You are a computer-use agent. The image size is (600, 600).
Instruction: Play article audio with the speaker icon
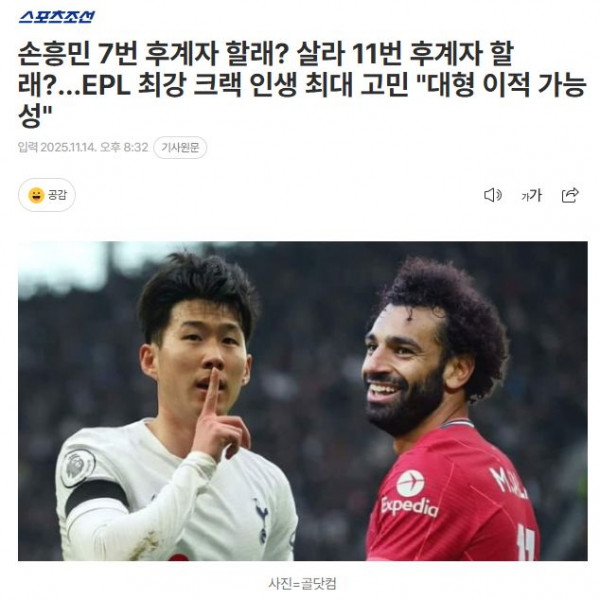(x=493, y=195)
